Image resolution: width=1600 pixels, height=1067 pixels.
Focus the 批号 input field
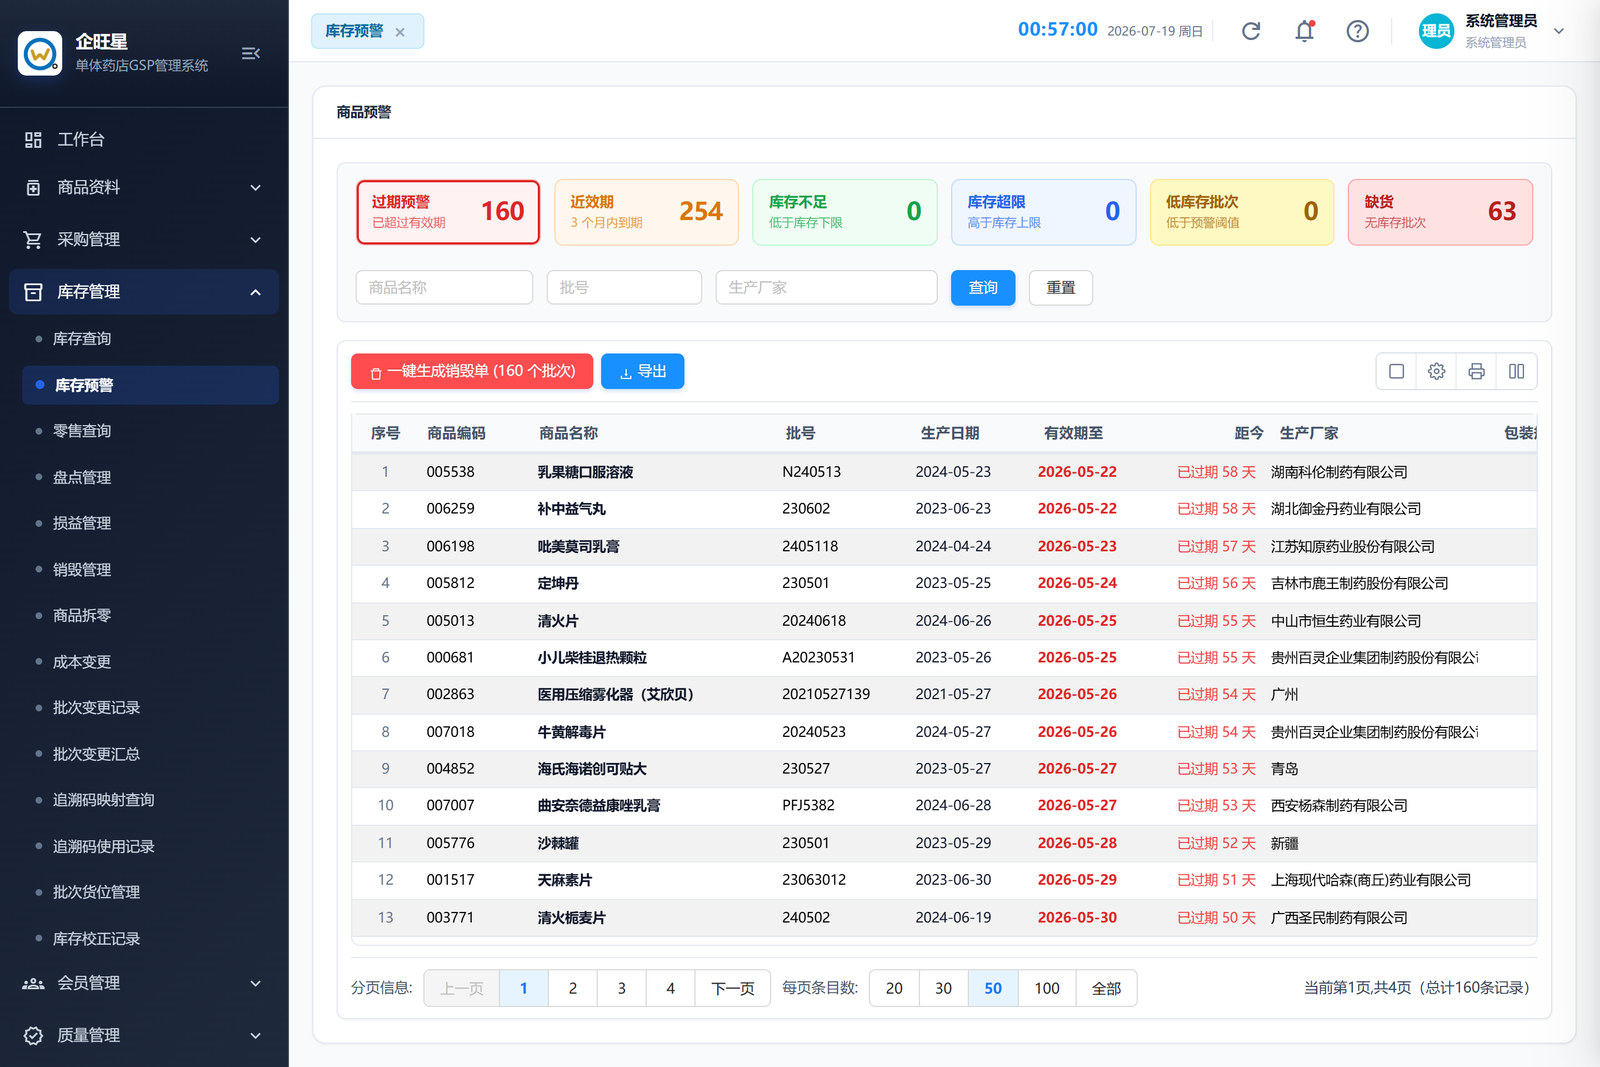(x=624, y=288)
